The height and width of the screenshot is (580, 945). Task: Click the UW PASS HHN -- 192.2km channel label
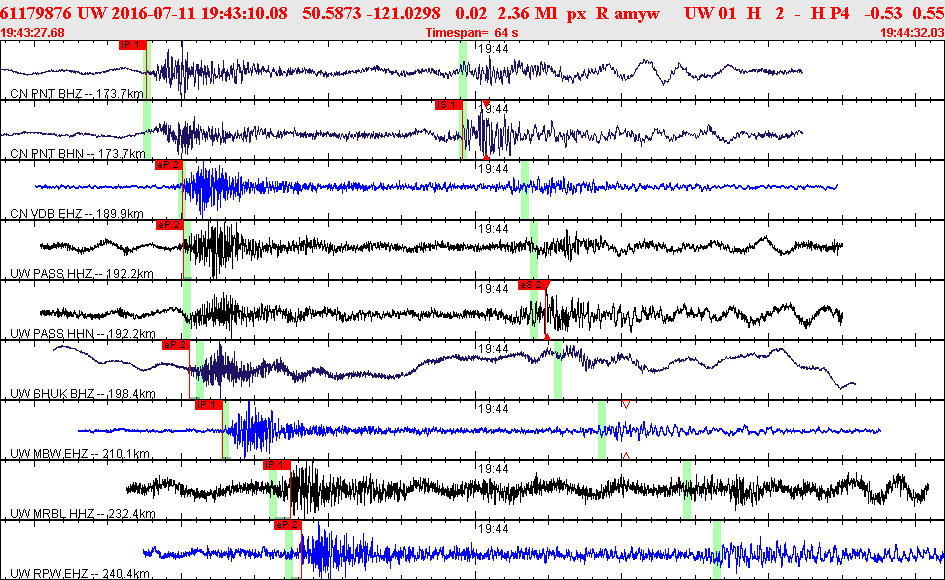[83, 333]
